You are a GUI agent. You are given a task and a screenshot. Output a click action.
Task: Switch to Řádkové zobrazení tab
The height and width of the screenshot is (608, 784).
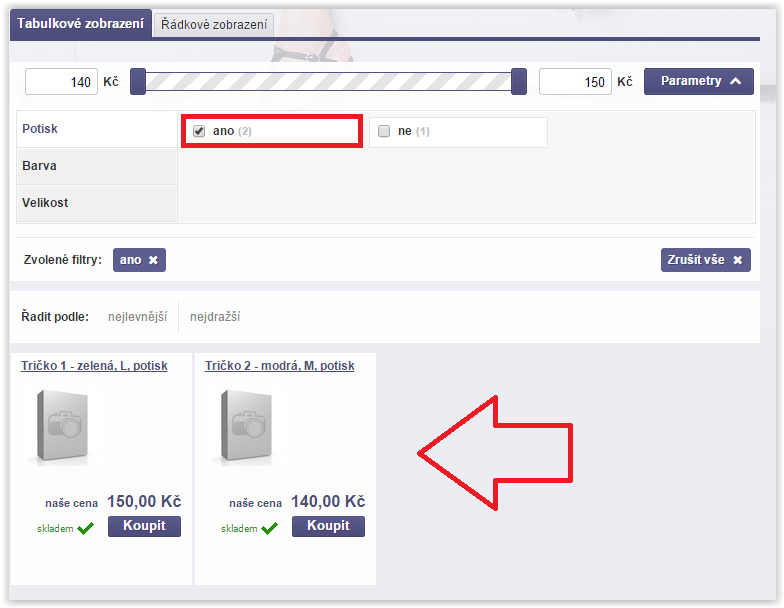214,25
